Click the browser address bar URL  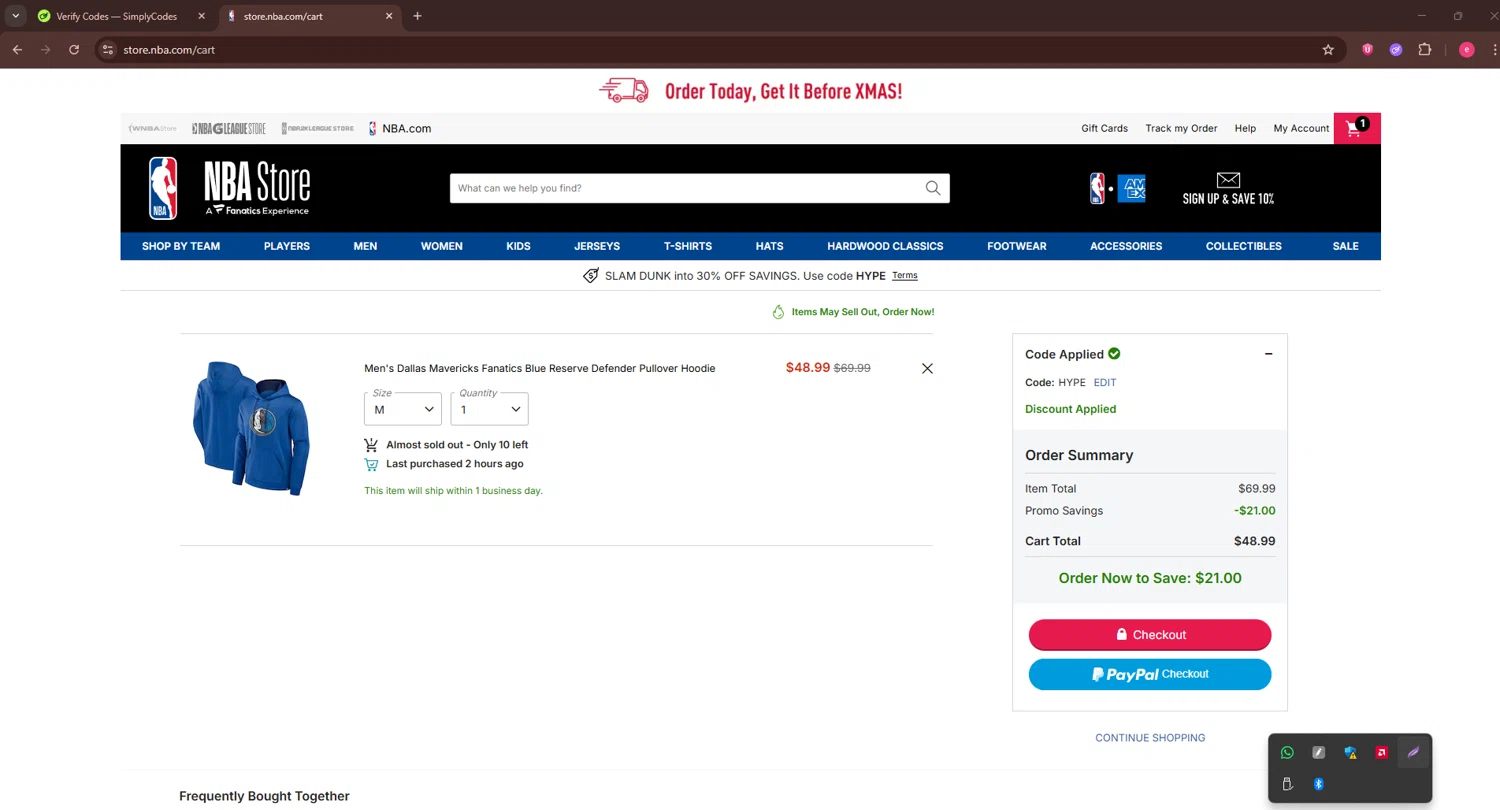point(169,50)
